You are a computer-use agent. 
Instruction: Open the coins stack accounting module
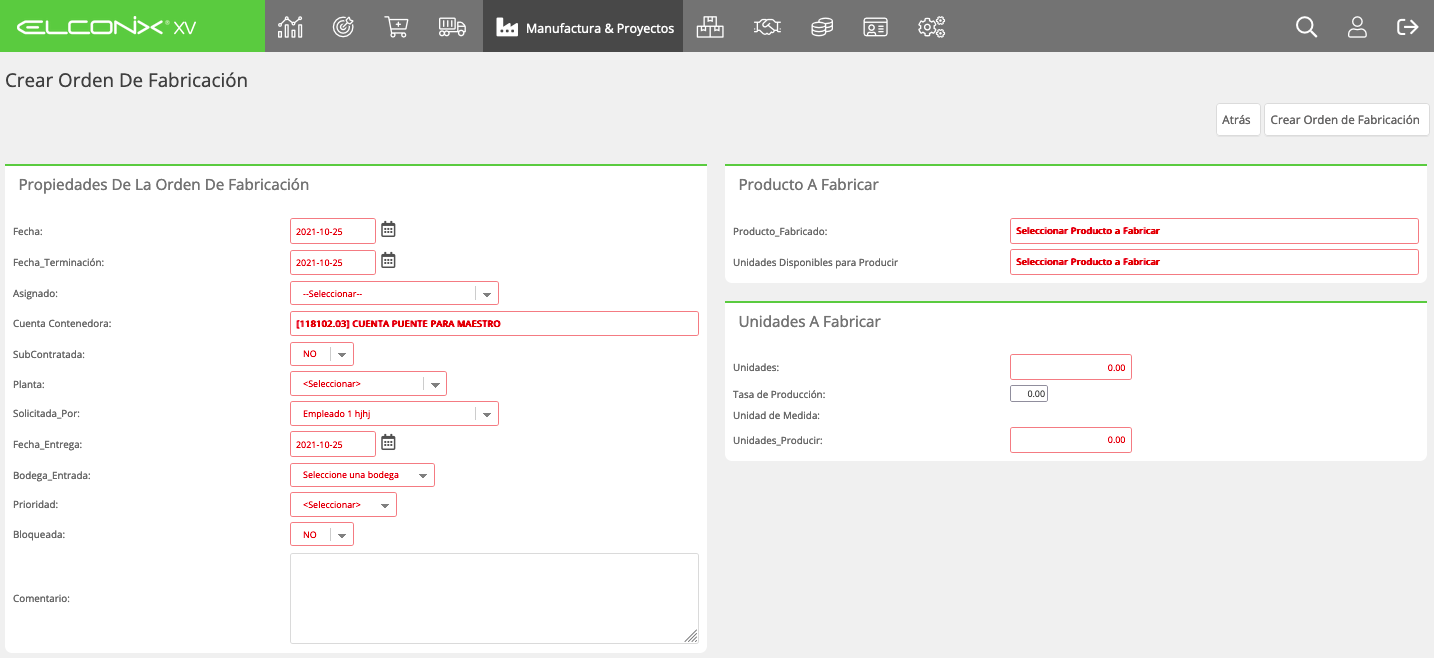pos(822,27)
